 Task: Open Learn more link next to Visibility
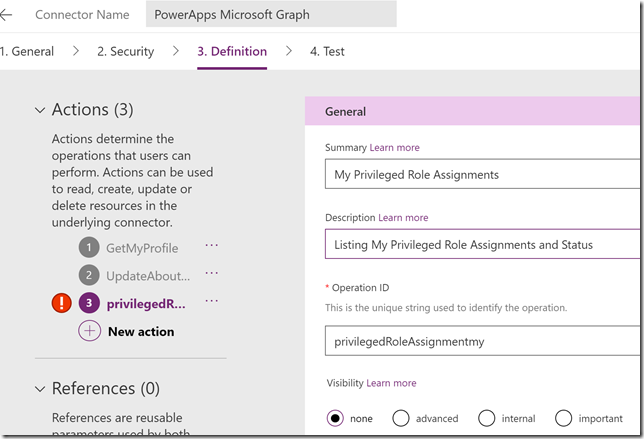391,383
